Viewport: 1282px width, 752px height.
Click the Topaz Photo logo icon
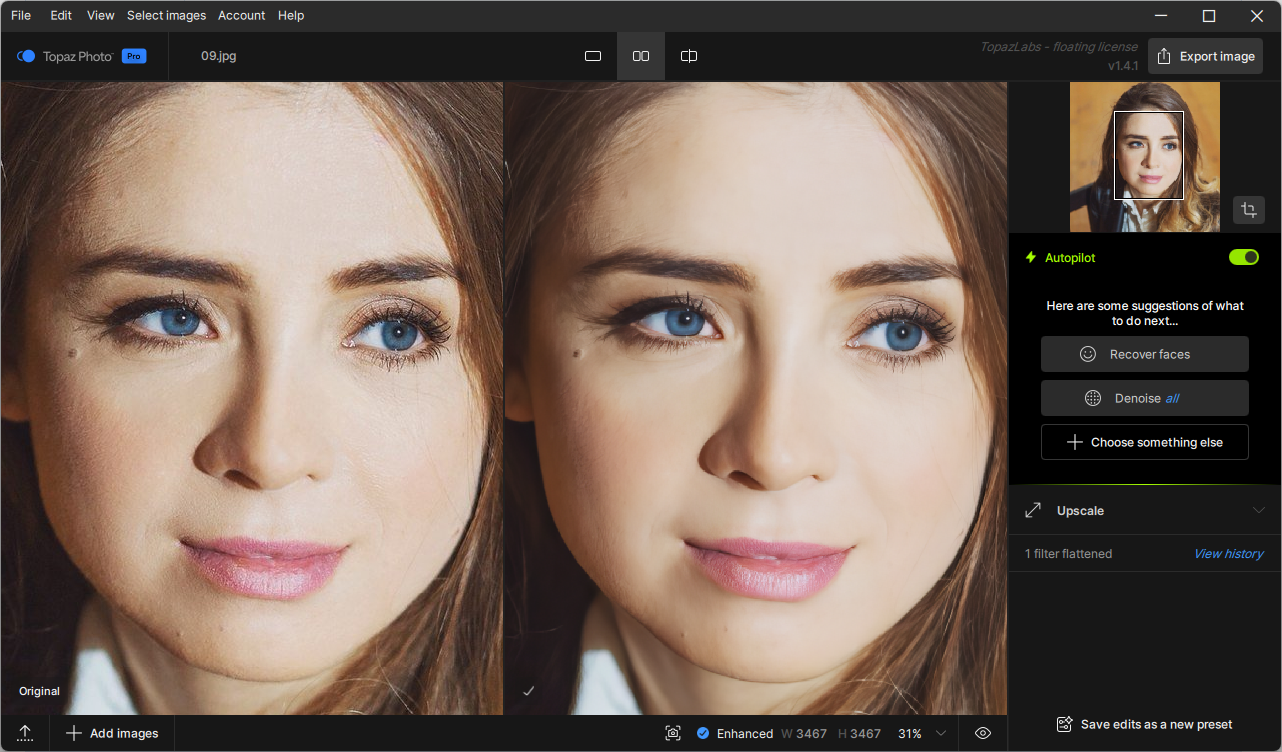point(26,56)
